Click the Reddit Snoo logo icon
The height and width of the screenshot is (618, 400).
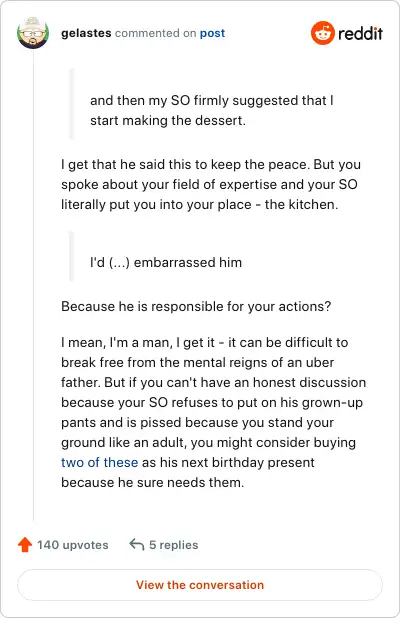click(x=323, y=33)
